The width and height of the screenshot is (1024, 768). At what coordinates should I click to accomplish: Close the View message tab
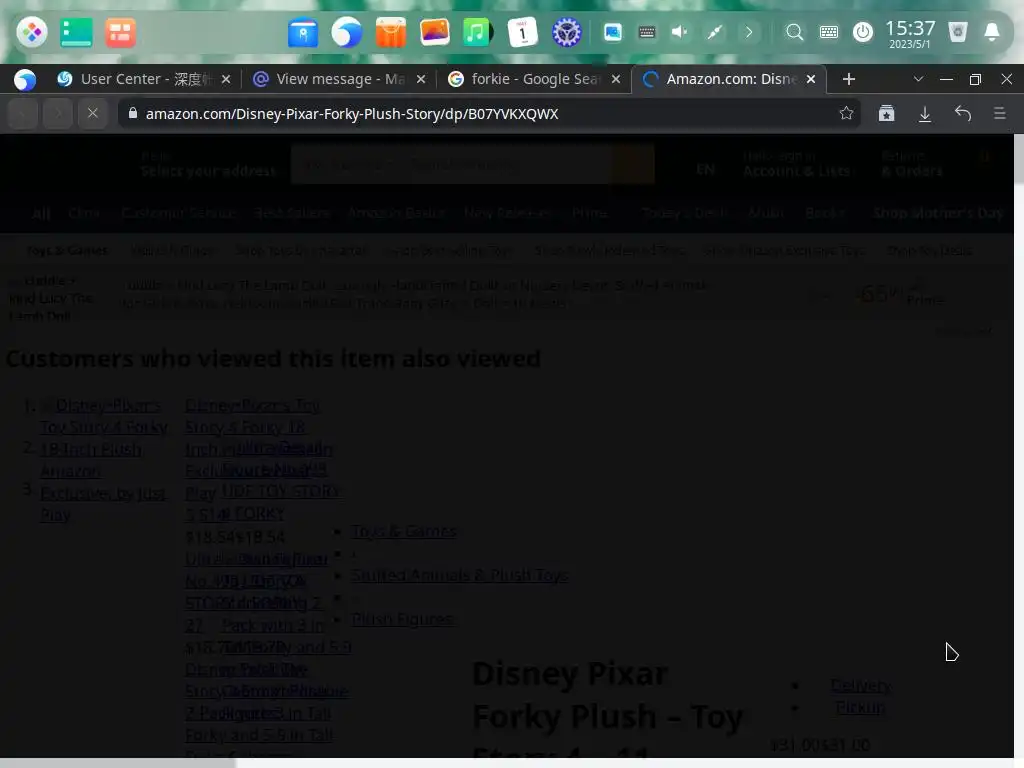[x=421, y=79]
